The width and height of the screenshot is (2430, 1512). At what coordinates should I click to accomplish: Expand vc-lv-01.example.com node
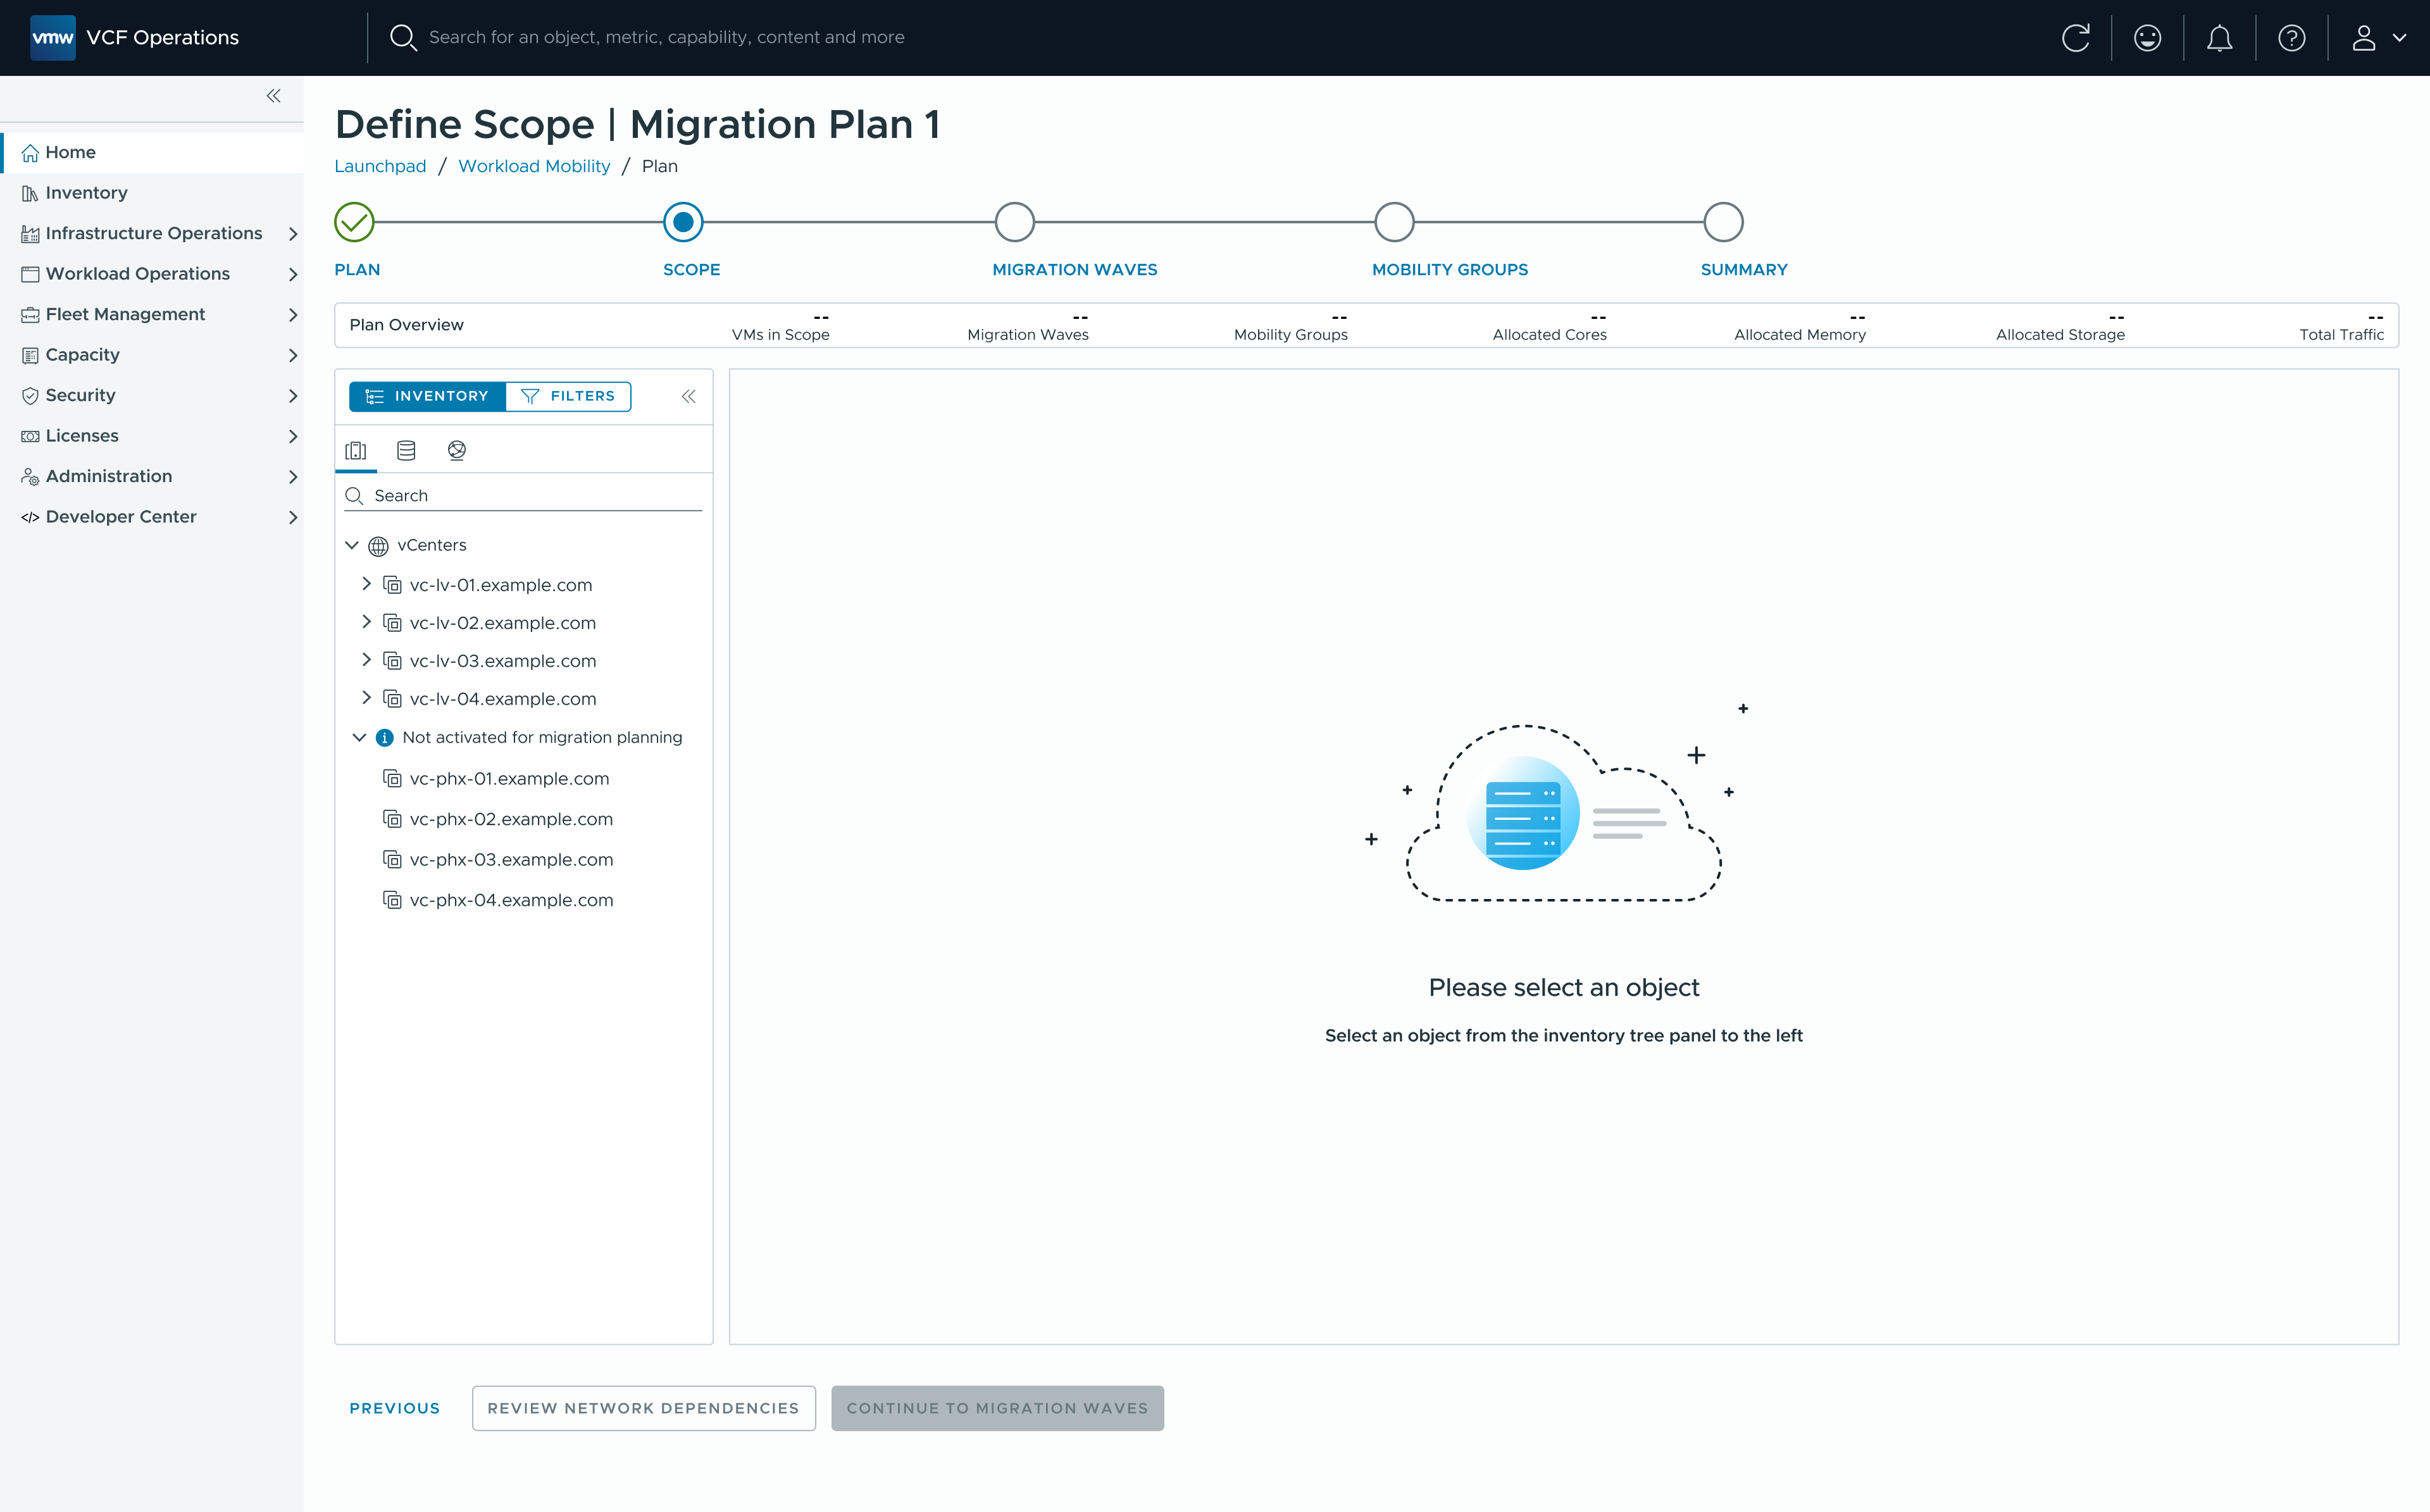tap(366, 584)
